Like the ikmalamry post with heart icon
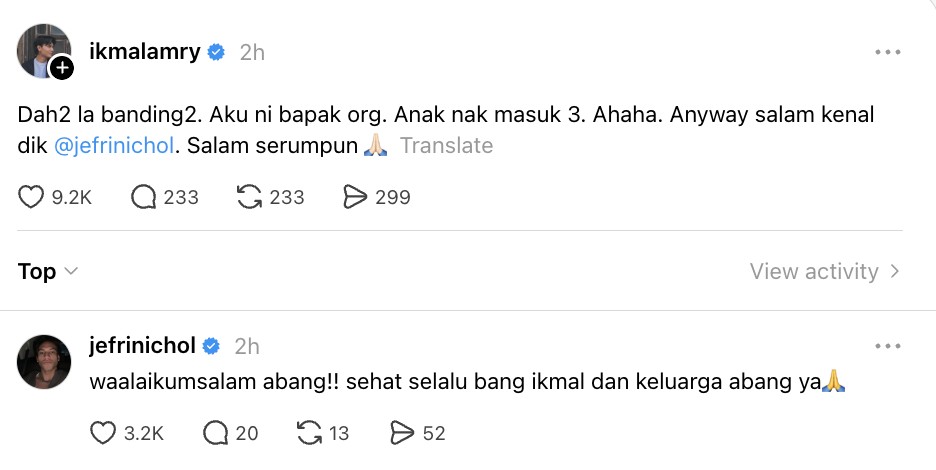The height and width of the screenshot is (470, 936). (x=32, y=198)
